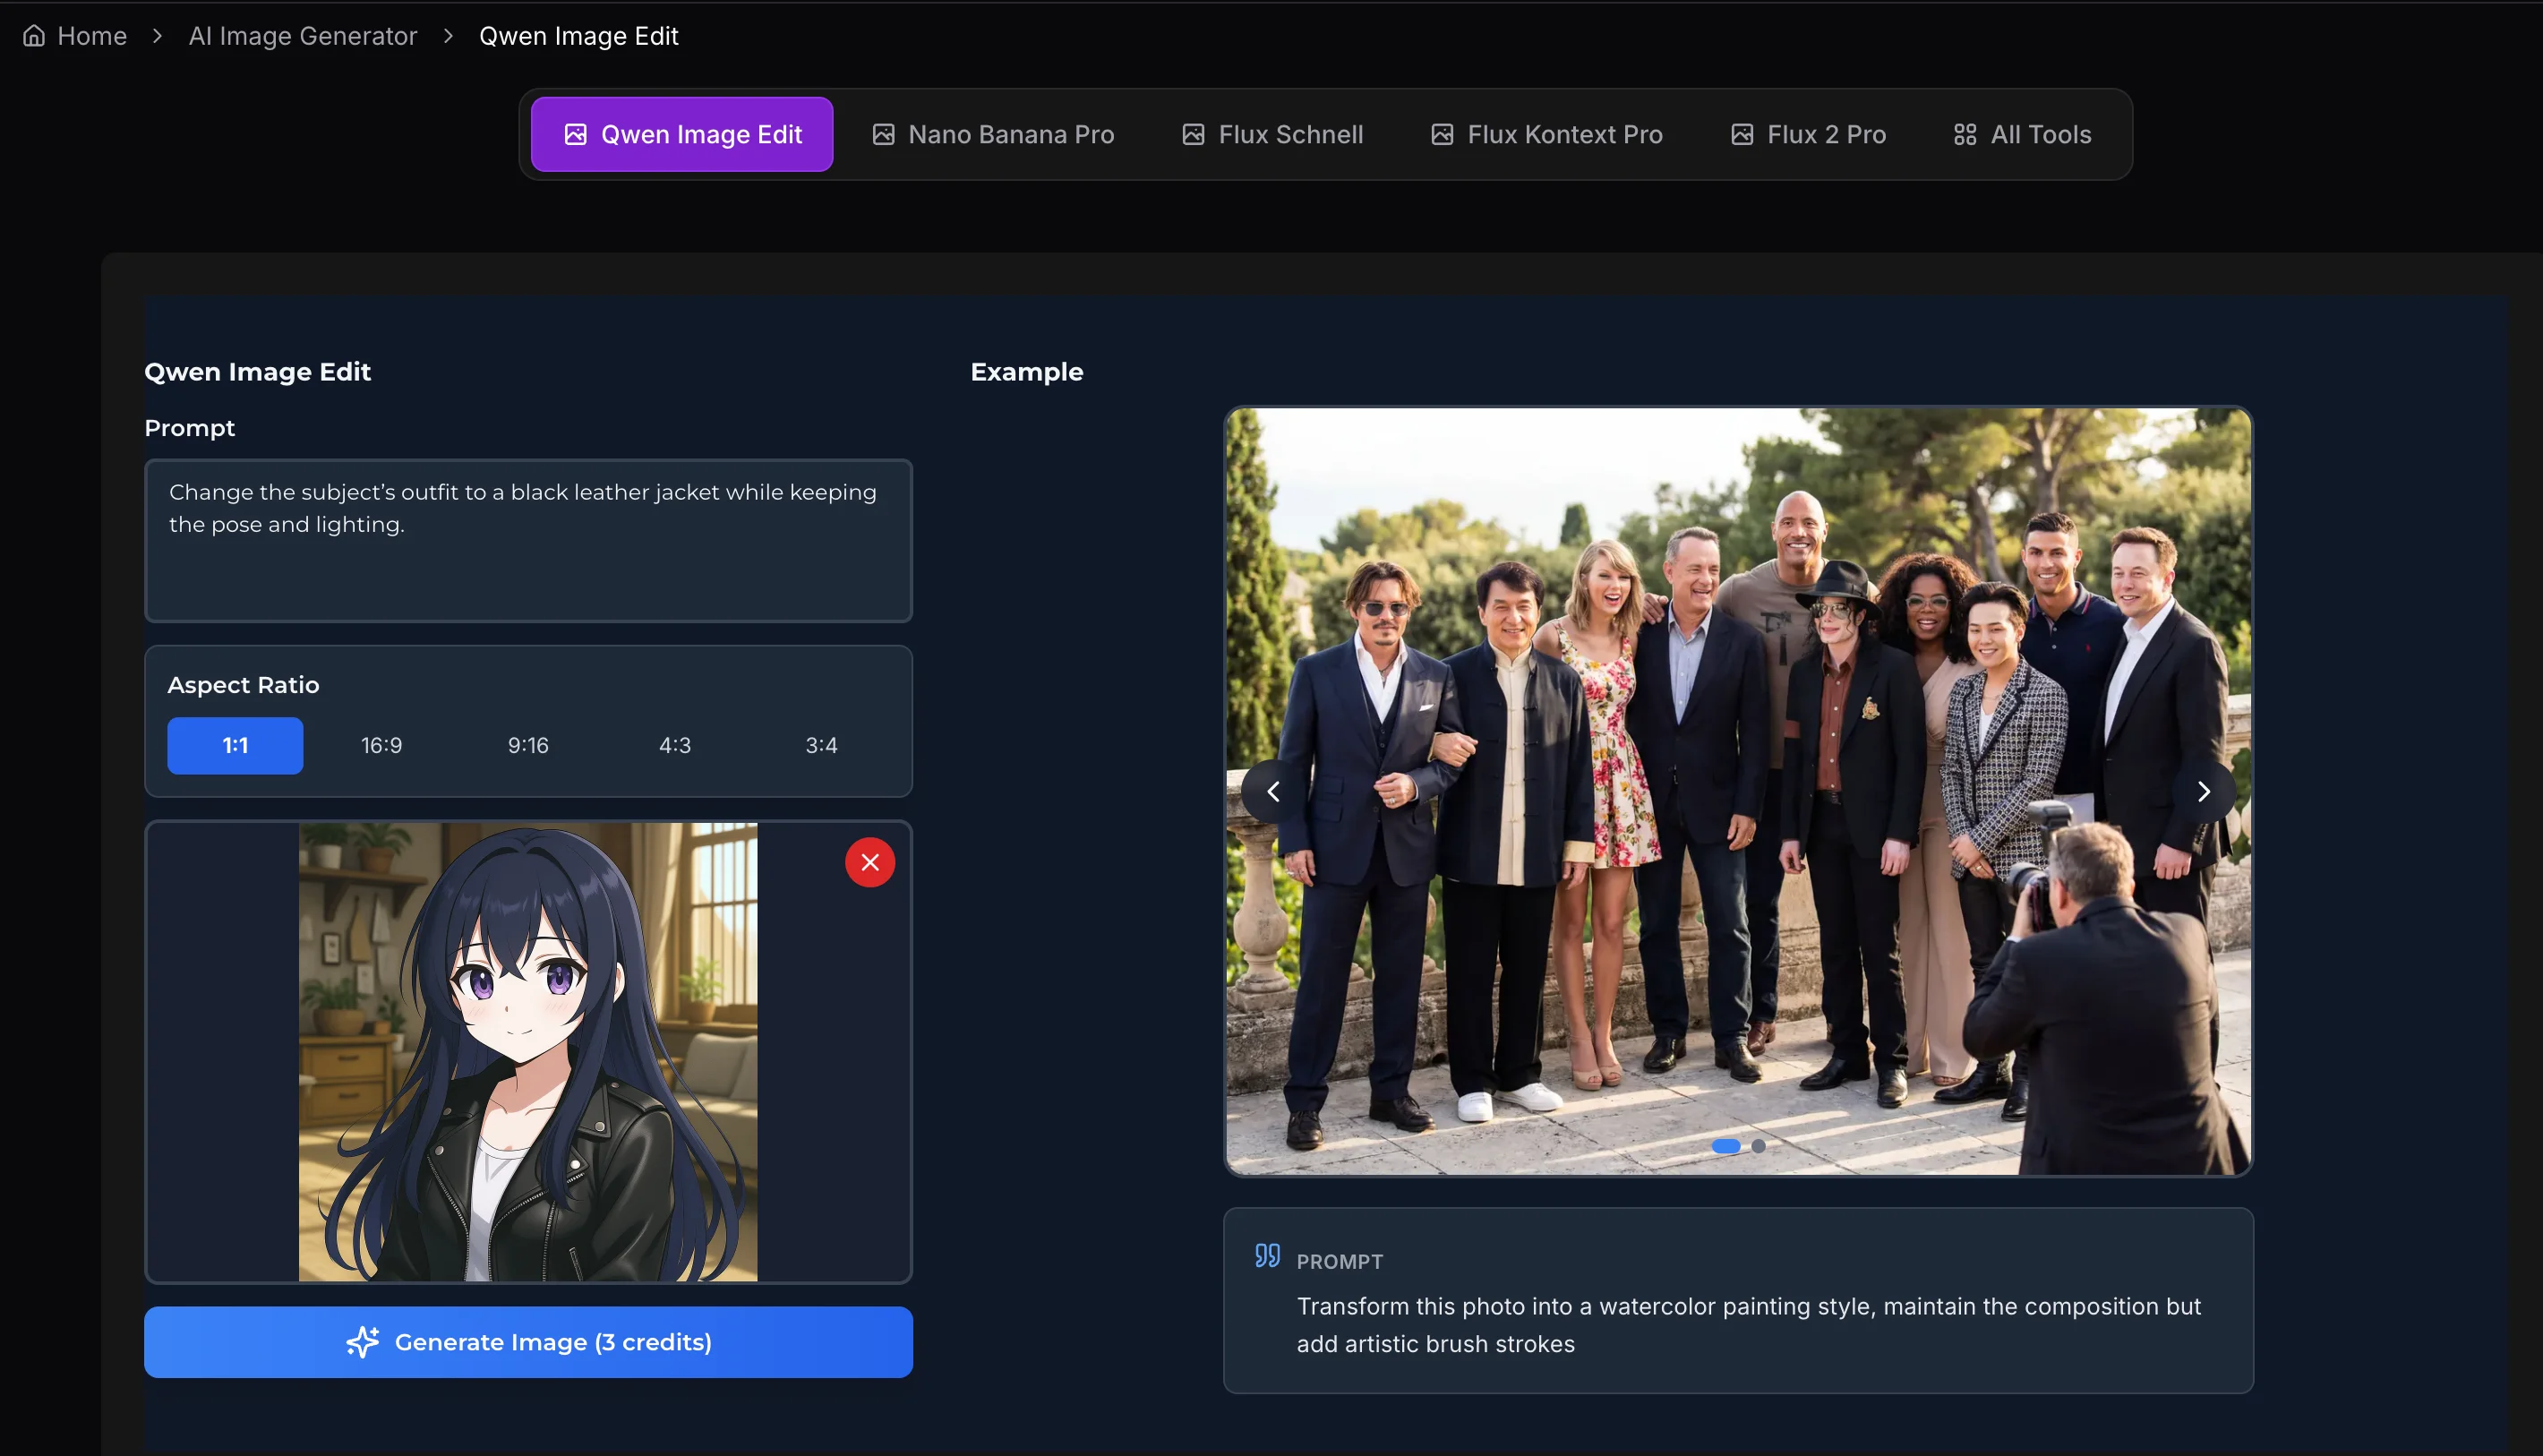Click the Home icon in breadcrumb
Image resolution: width=2543 pixels, height=1456 pixels.
click(x=34, y=36)
